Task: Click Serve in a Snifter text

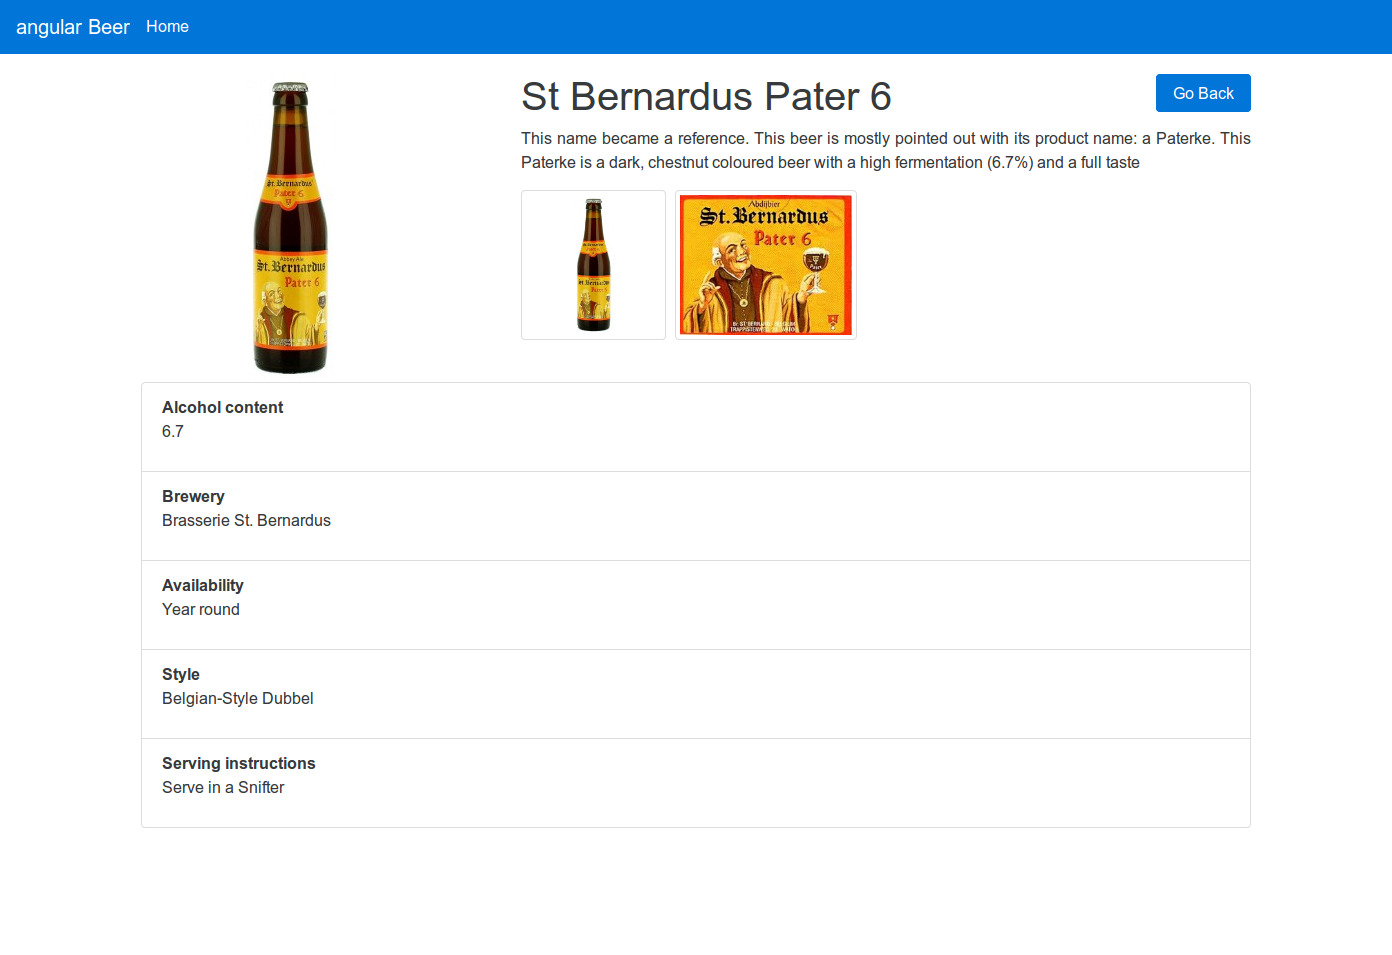Action: [223, 787]
